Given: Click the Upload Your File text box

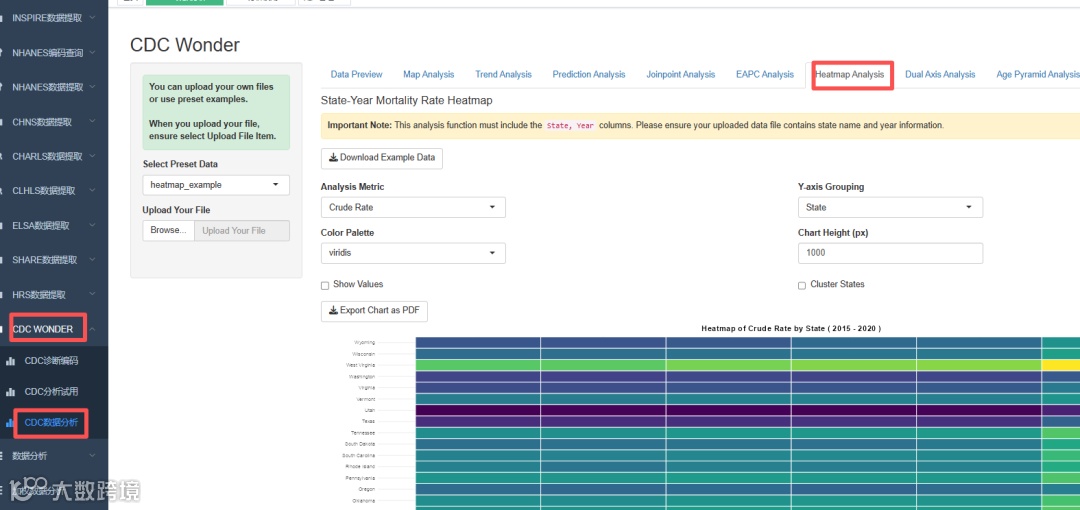Looking at the screenshot, I should pyautogui.click(x=242, y=230).
